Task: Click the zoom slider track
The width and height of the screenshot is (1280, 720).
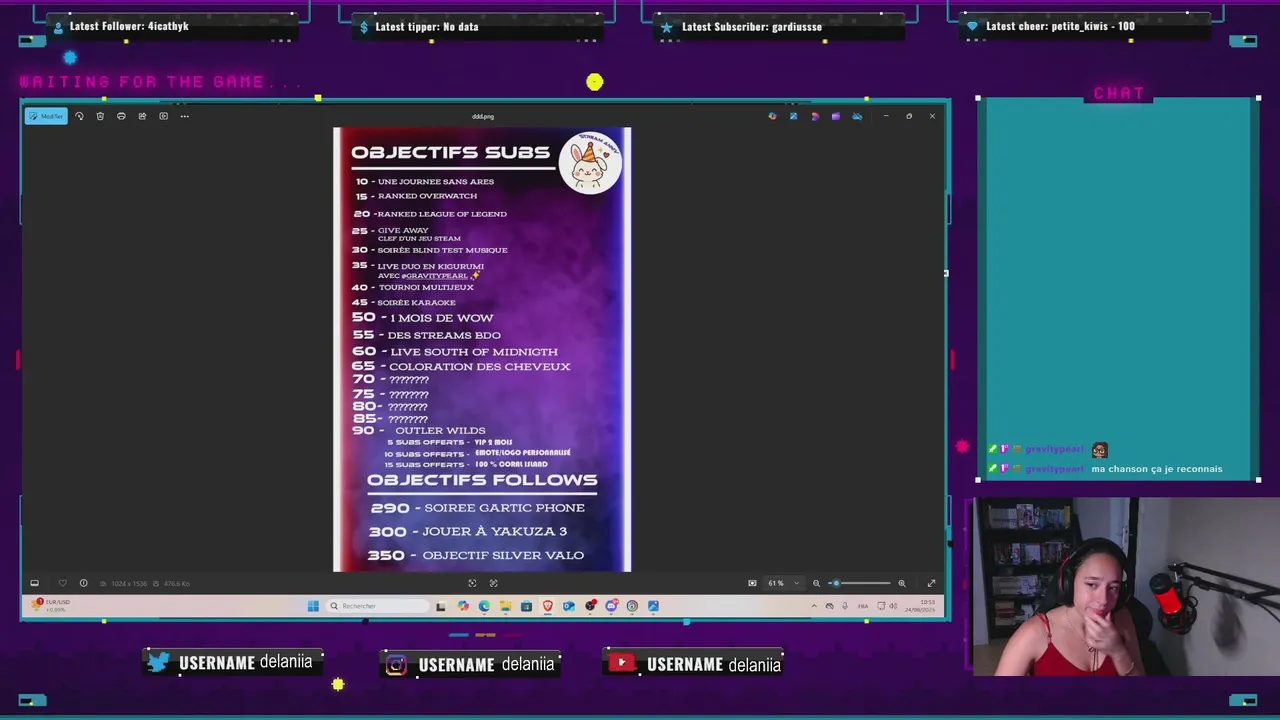Action: click(x=859, y=583)
